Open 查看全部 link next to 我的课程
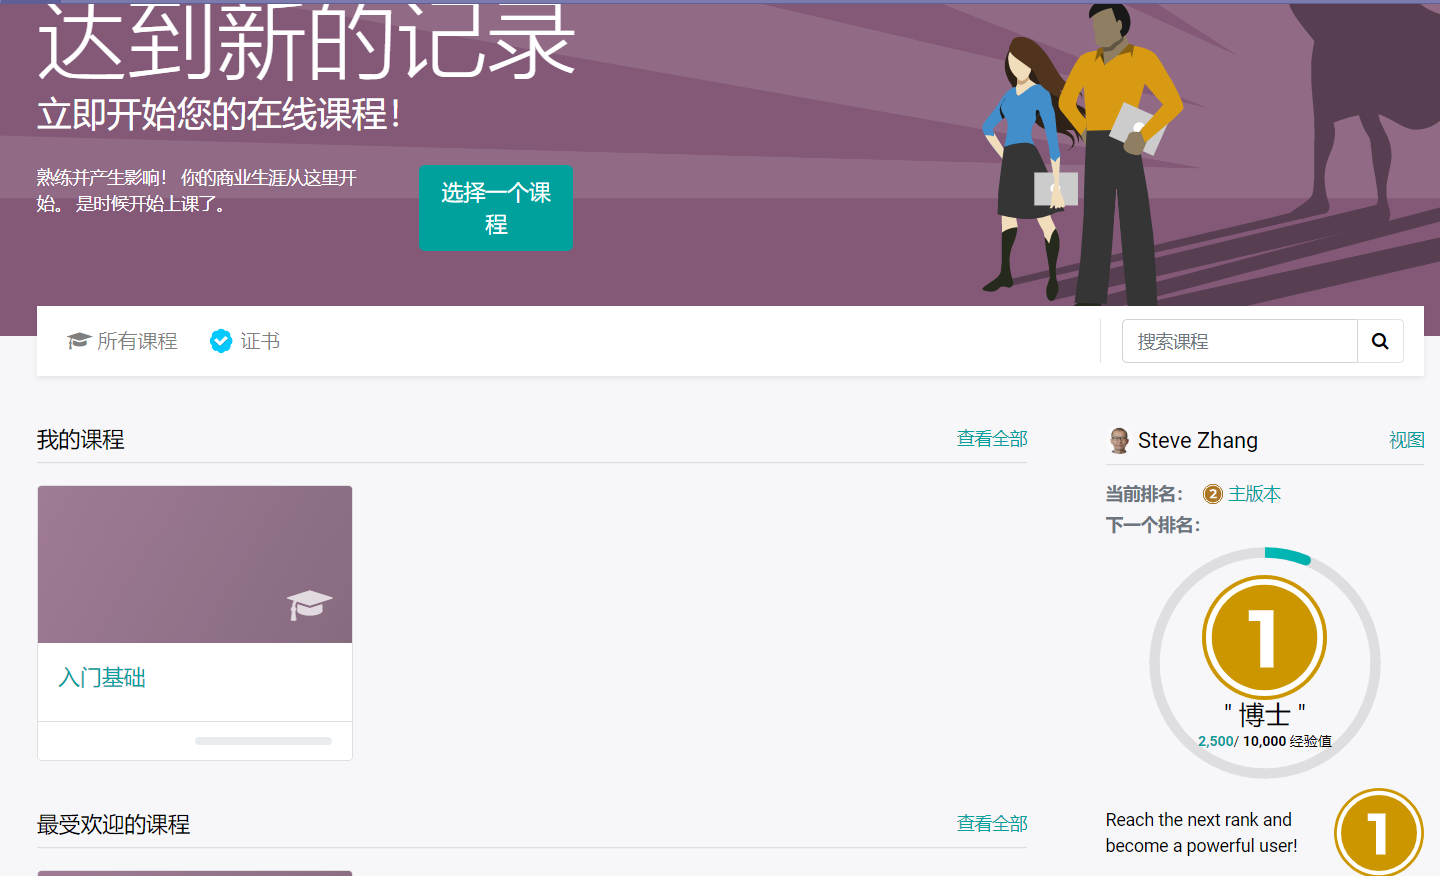 tap(991, 439)
